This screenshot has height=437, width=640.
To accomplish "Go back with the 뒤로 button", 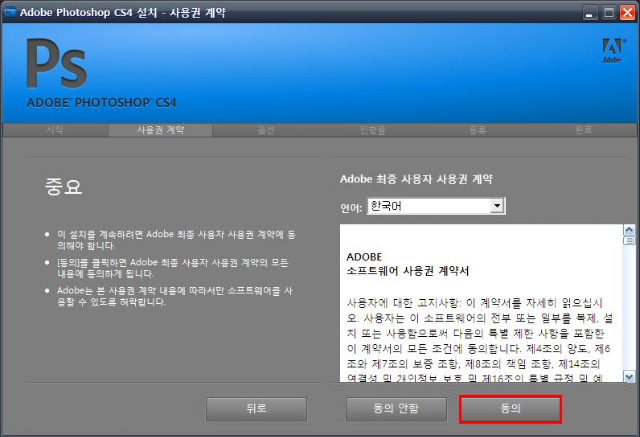I will [256, 409].
